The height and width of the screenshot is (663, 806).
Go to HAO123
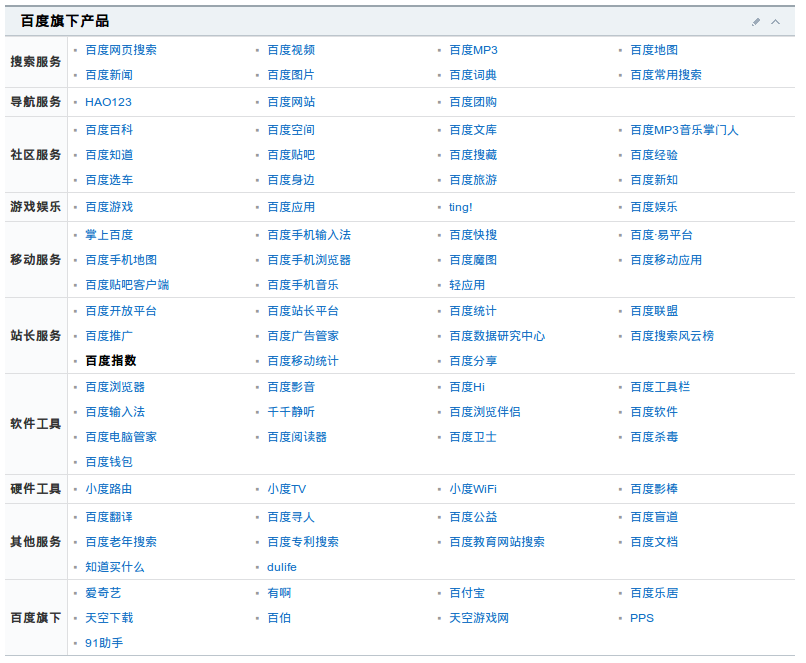tap(108, 102)
